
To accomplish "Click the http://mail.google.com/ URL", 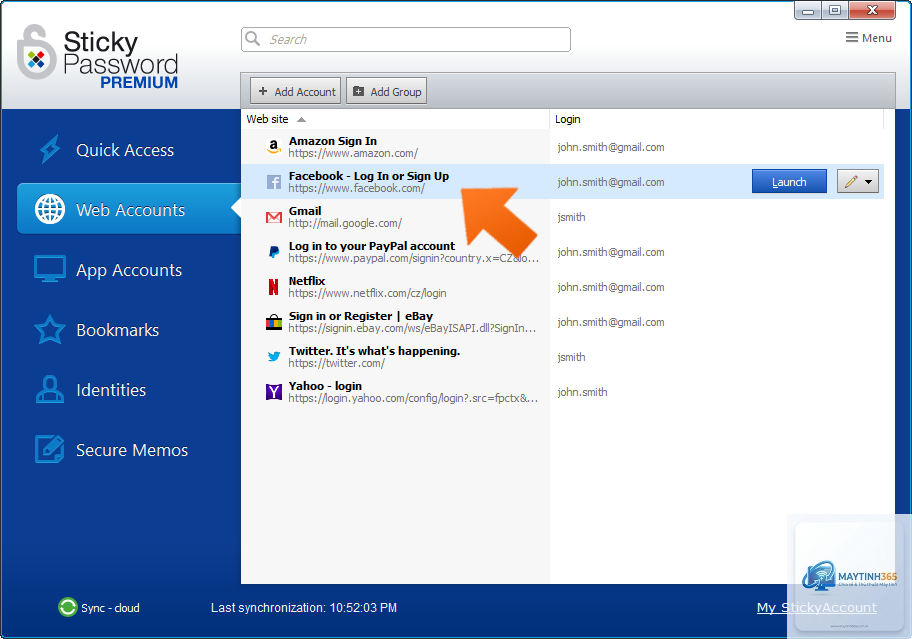I will tap(345, 223).
